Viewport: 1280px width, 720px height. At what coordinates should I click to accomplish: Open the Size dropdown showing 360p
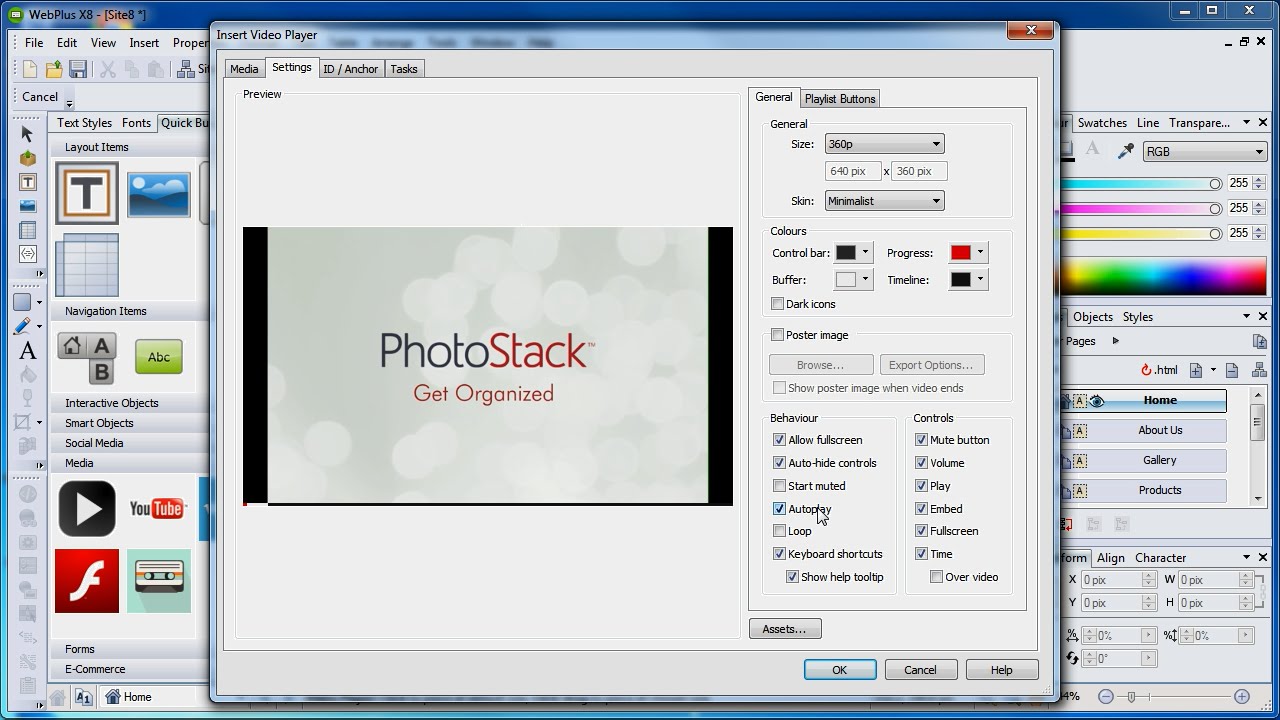pos(884,144)
